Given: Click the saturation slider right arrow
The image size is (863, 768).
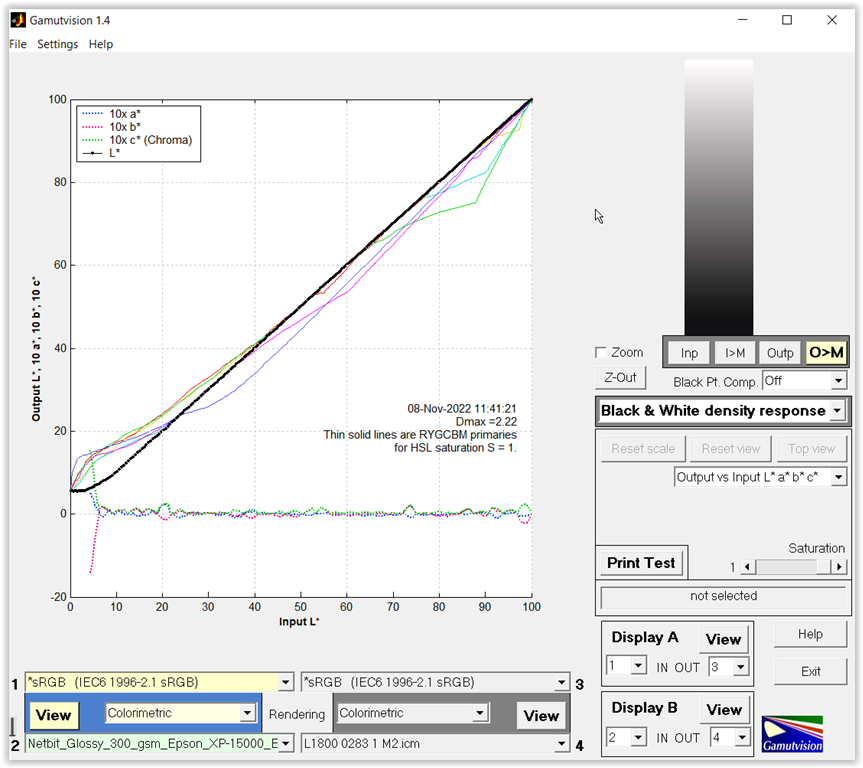Looking at the screenshot, I should click(x=838, y=567).
